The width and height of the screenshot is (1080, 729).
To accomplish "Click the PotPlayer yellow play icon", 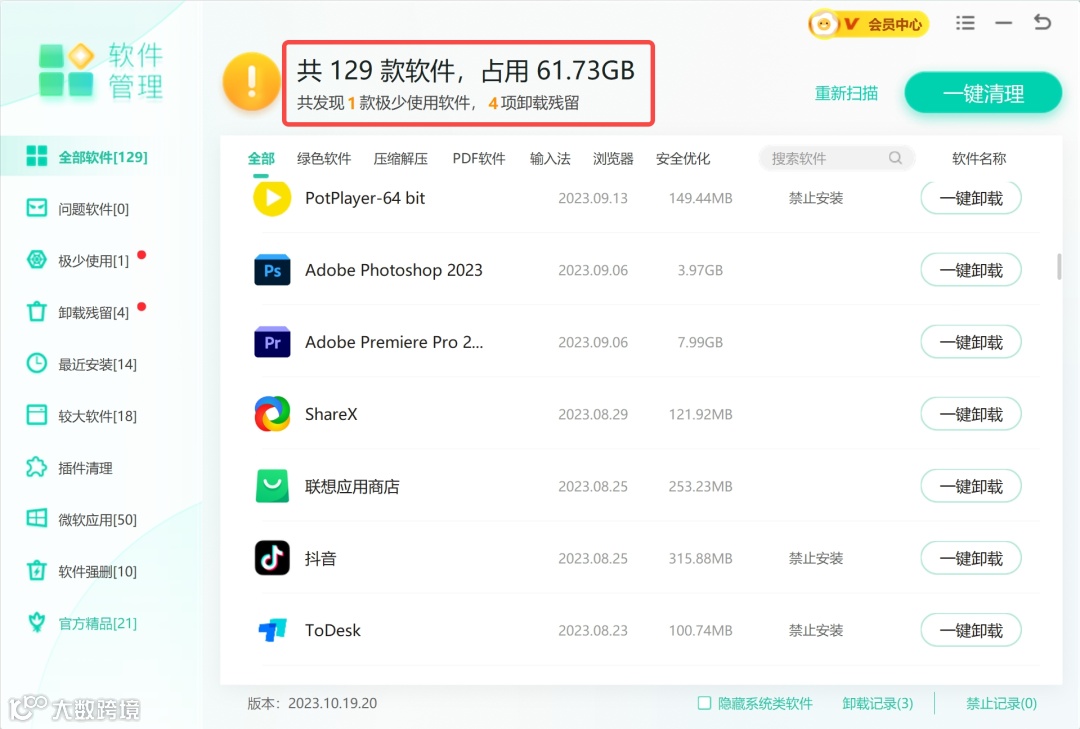I will (271, 198).
